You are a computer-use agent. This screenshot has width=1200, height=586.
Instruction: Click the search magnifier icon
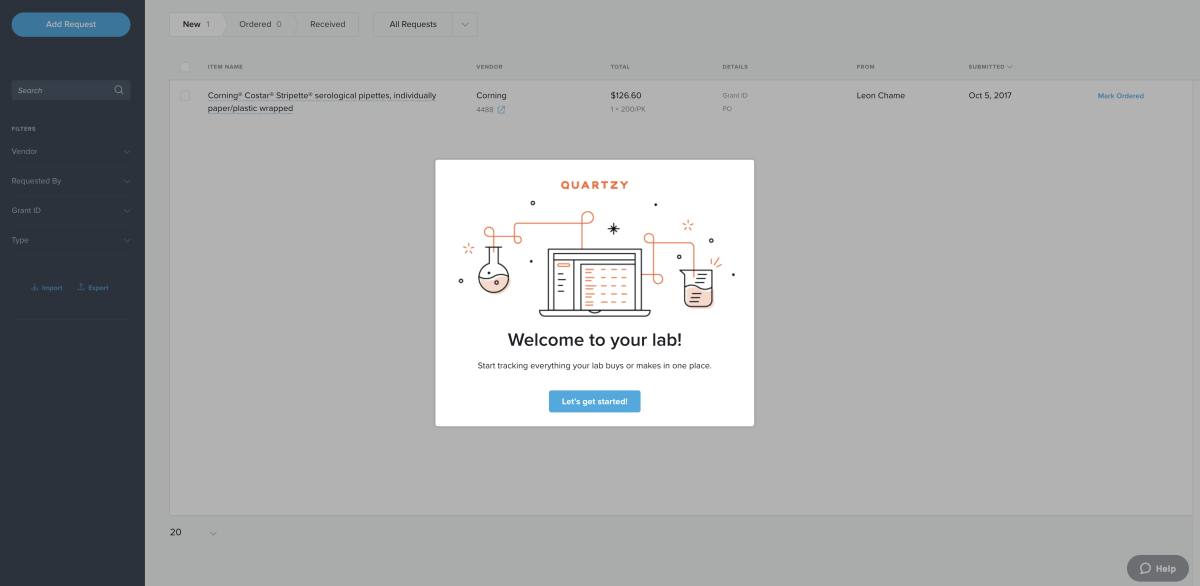point(119,90)
